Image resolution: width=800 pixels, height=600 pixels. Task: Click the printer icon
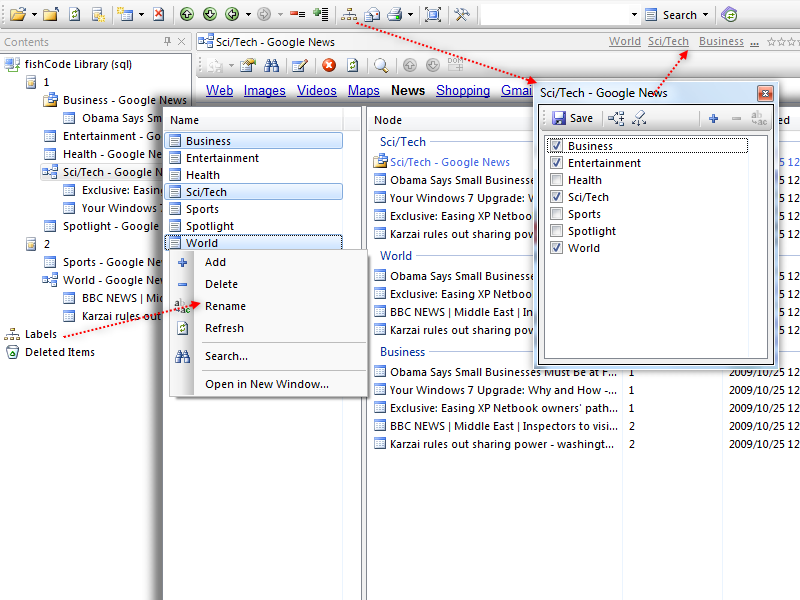pos(395,15)
